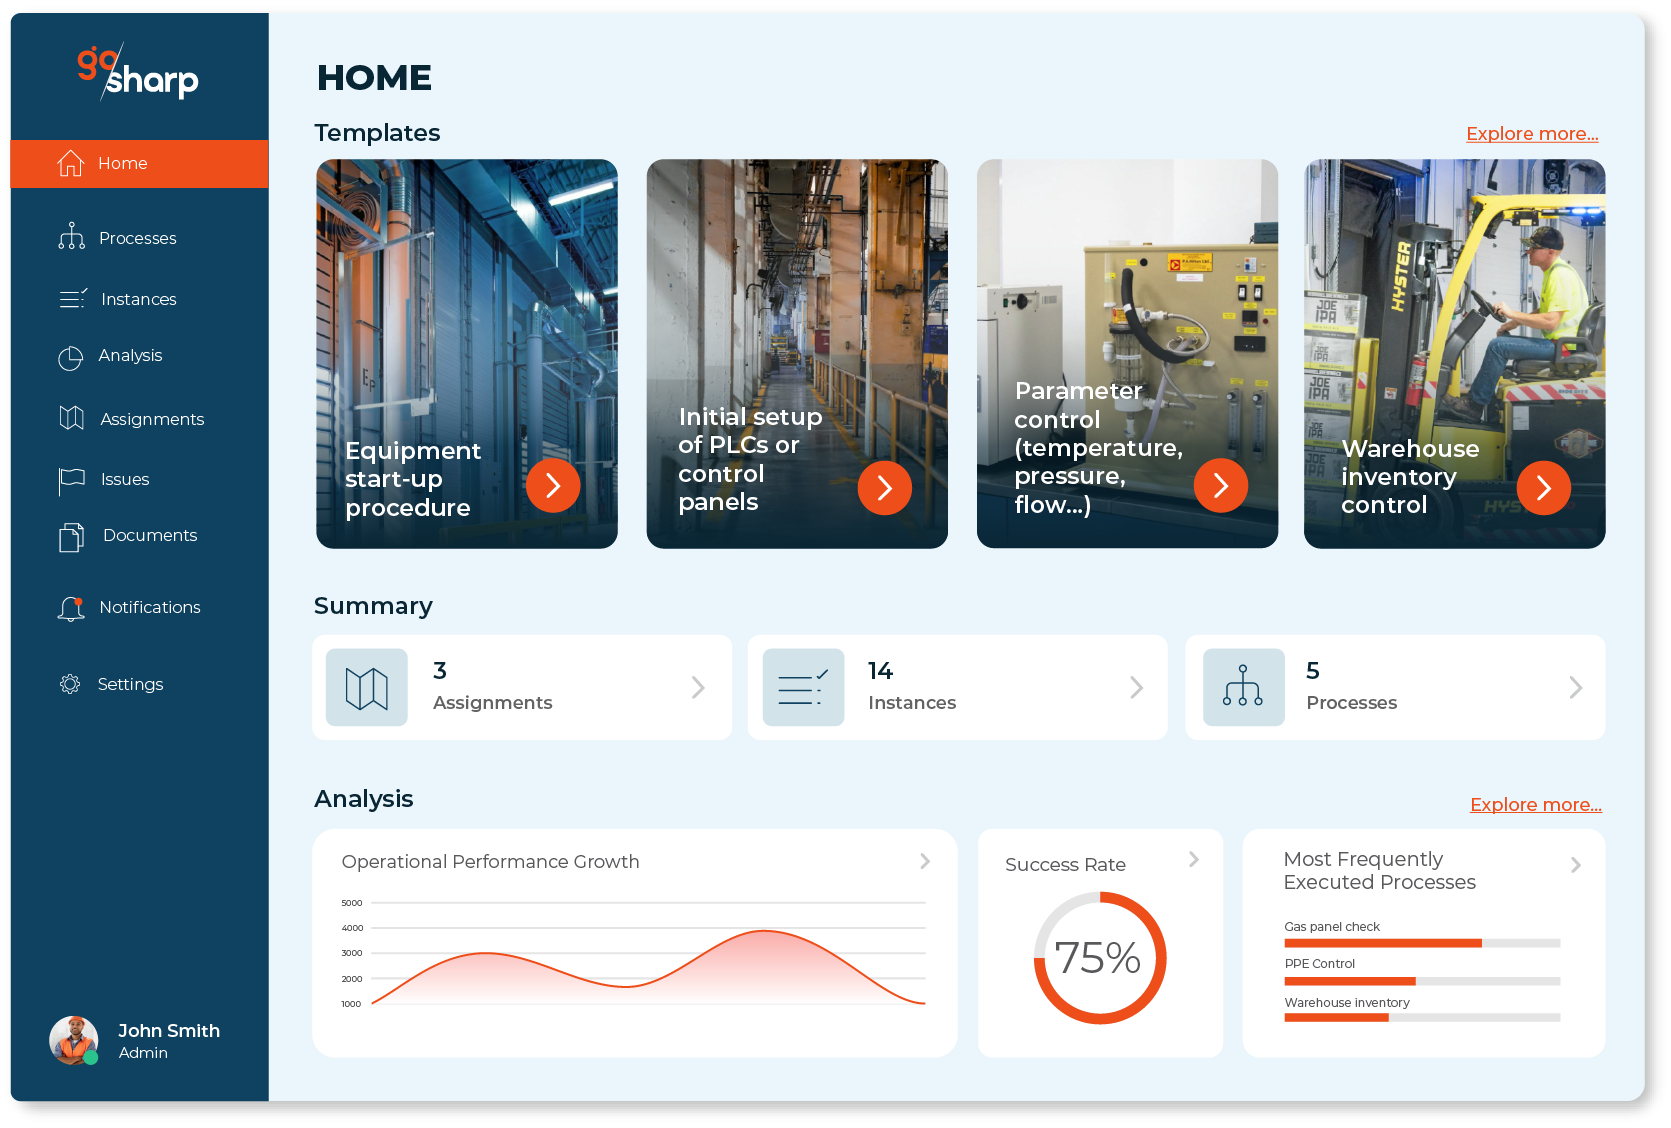Click John Smith's profile avatar
Image resolution: width=1671 pixels, height=1128 pixels.
73,1040
